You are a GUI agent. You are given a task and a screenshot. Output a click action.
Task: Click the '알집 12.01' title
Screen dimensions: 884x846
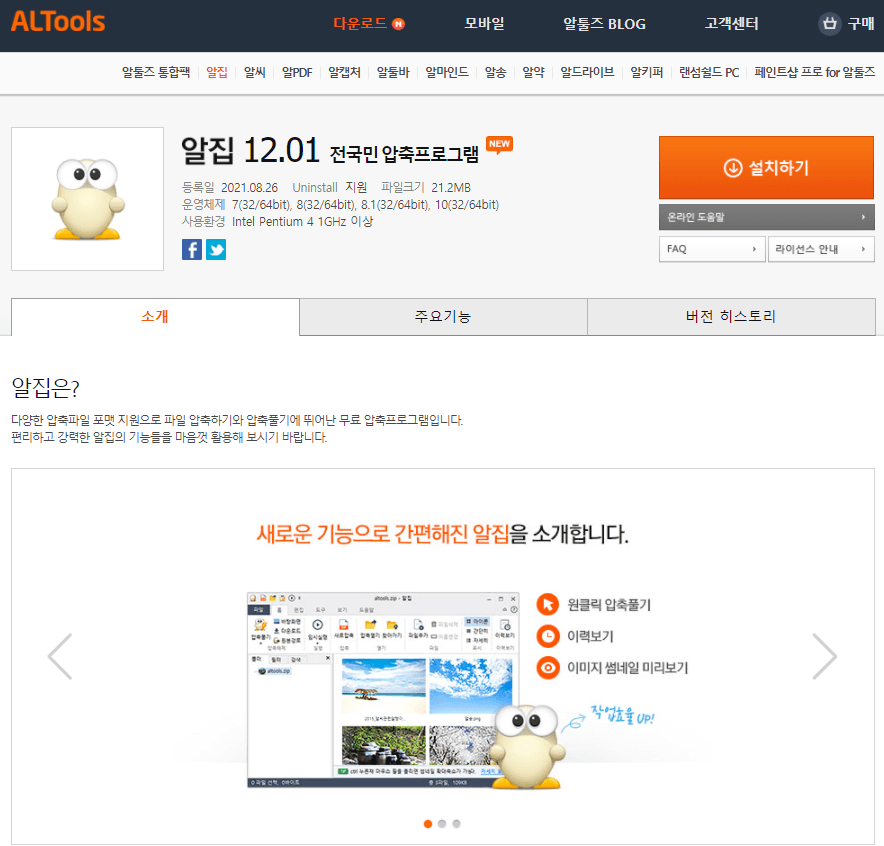[251, 150]
